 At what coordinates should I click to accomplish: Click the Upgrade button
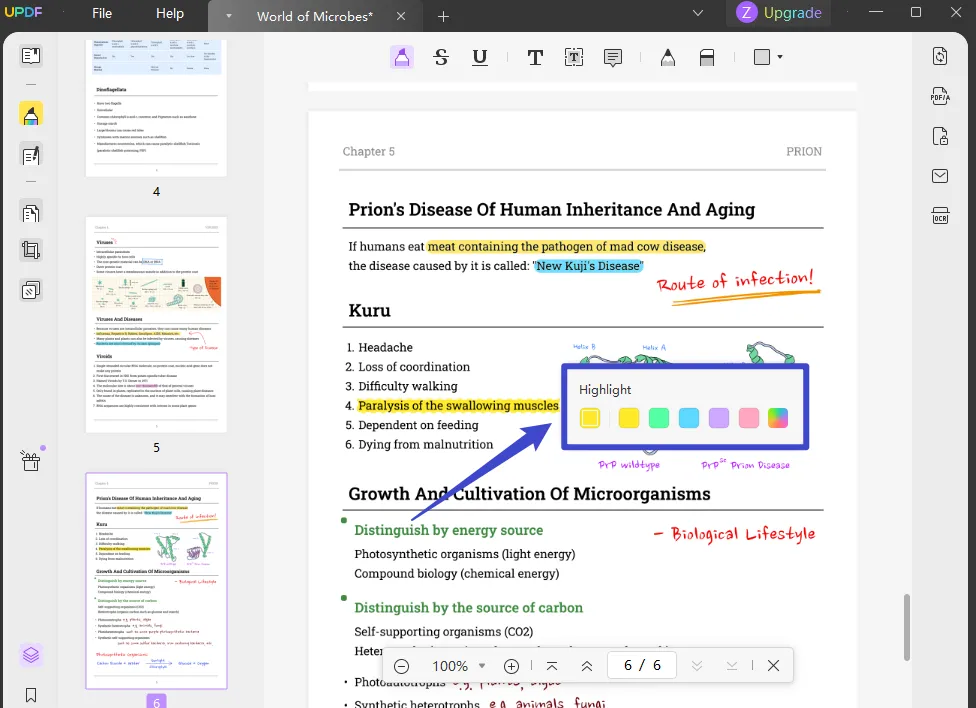778,12
